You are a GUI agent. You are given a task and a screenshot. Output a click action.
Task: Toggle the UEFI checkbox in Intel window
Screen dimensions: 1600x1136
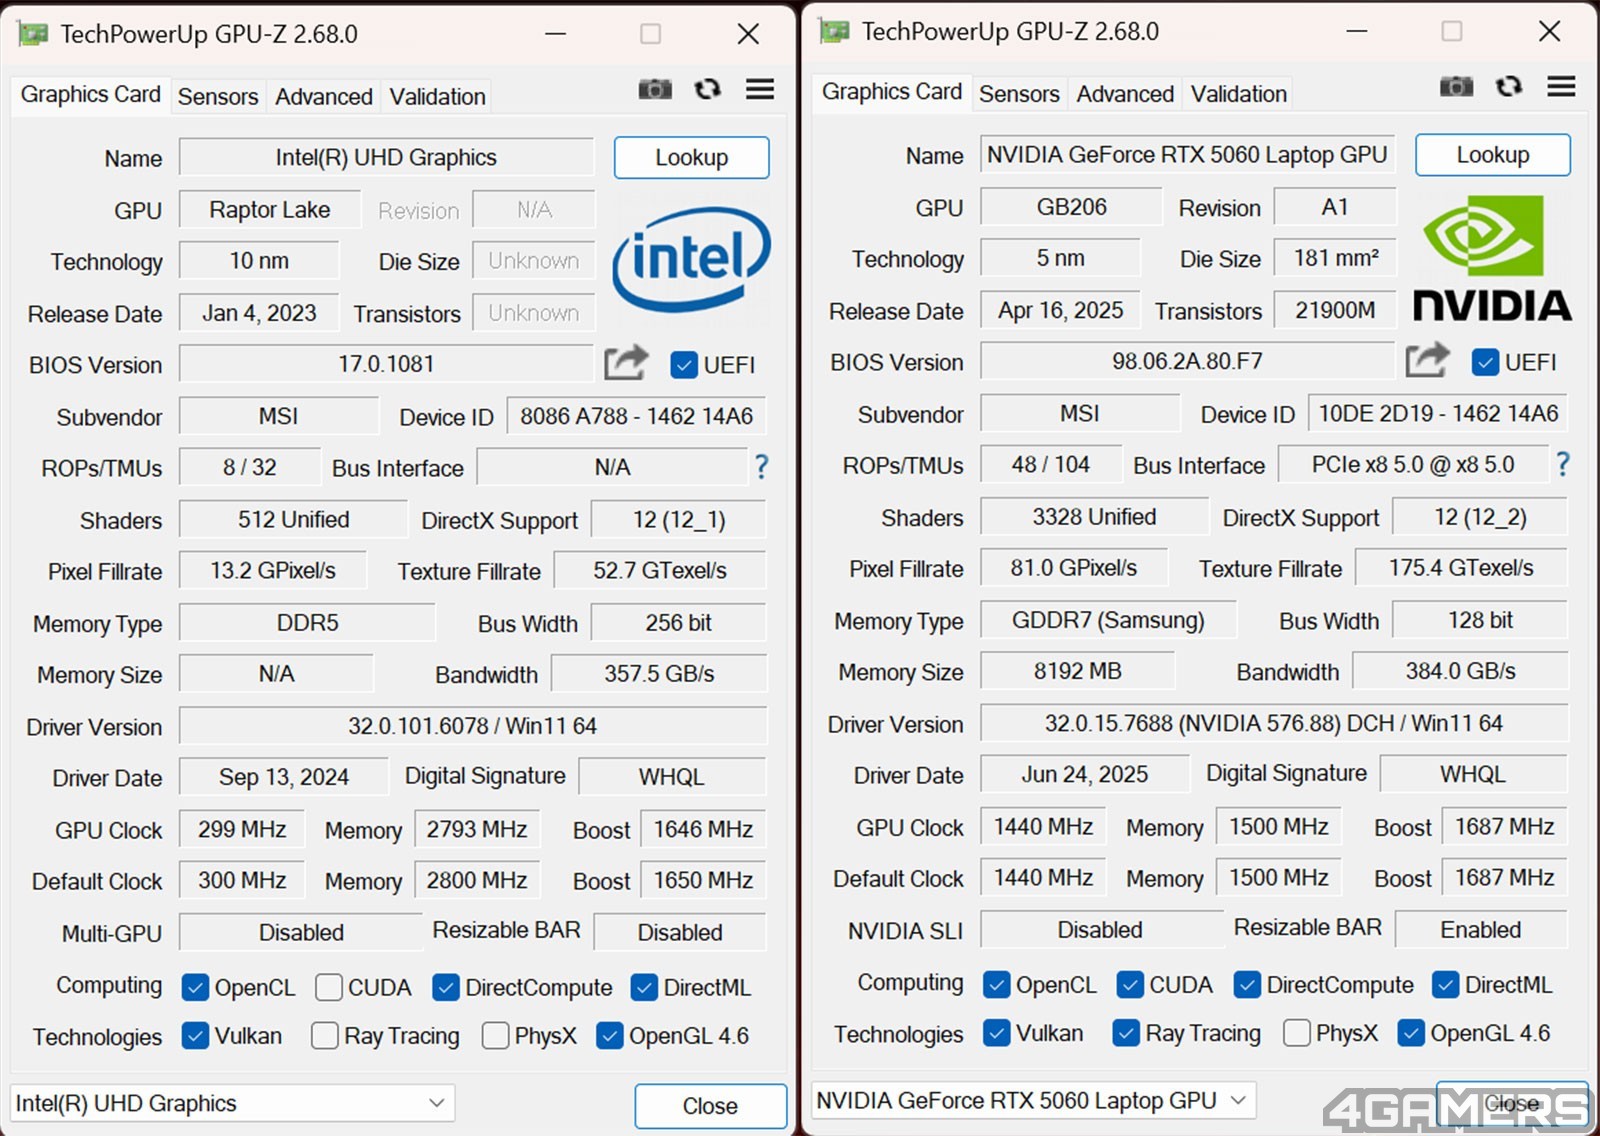tap(684, 365)
